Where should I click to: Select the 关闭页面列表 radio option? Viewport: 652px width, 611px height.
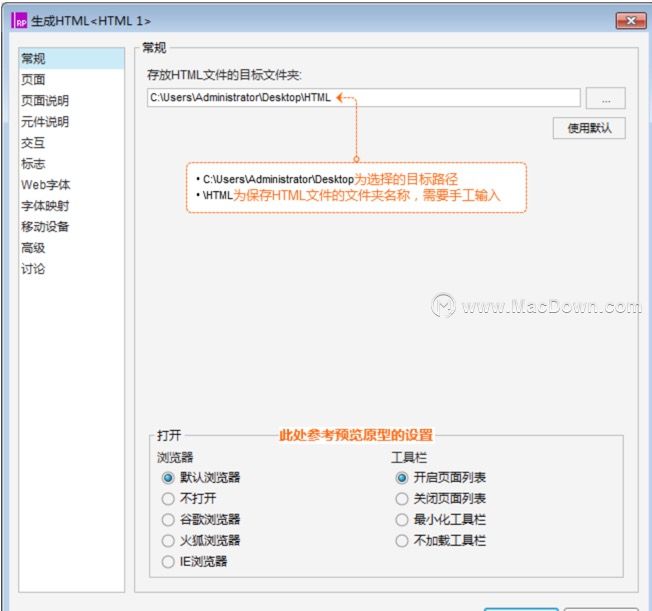402,498
